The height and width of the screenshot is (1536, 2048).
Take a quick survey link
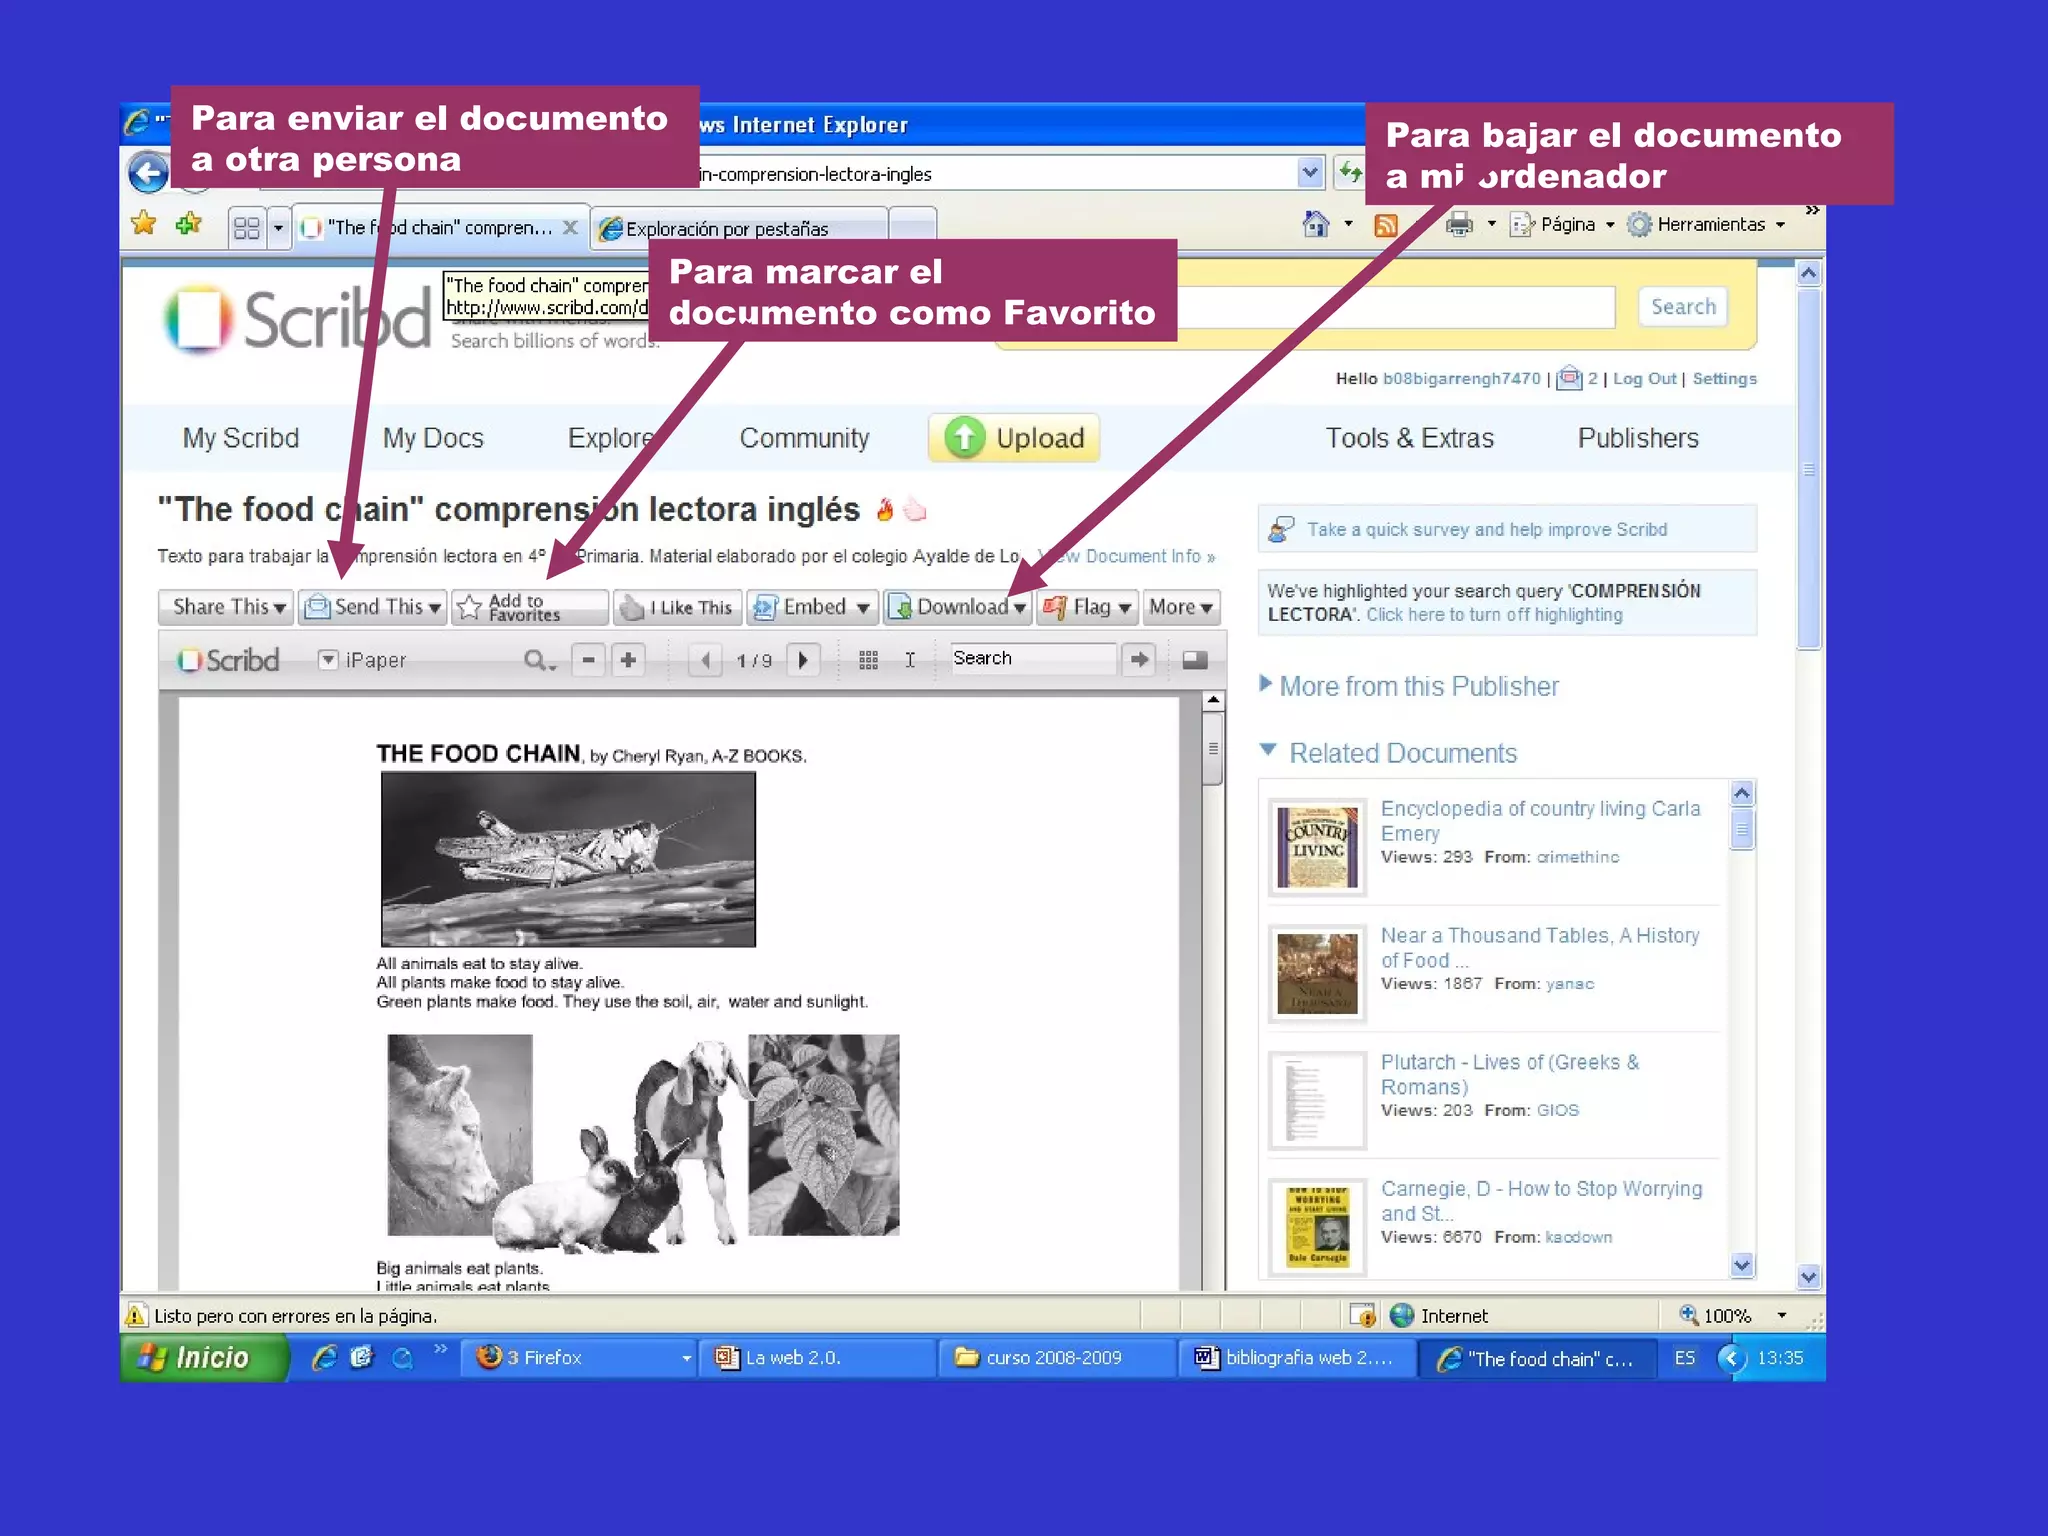point(1487,529)
